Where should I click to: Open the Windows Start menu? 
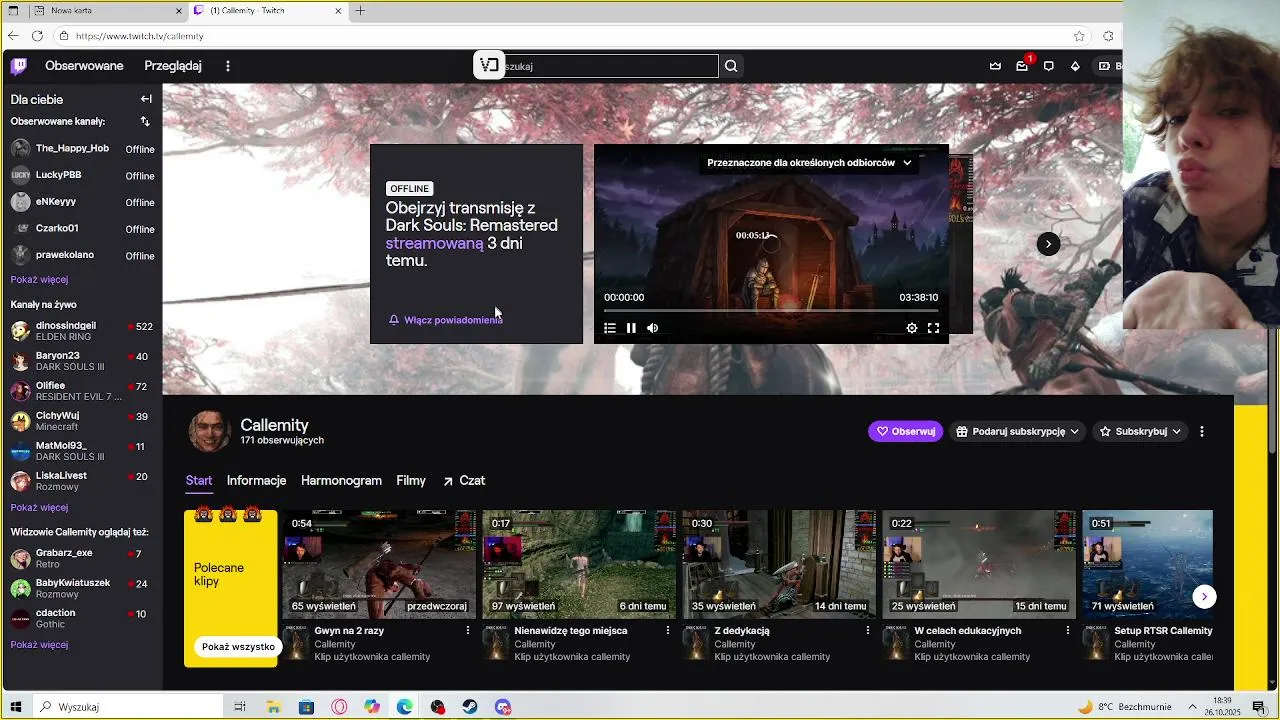coord(15,707)
